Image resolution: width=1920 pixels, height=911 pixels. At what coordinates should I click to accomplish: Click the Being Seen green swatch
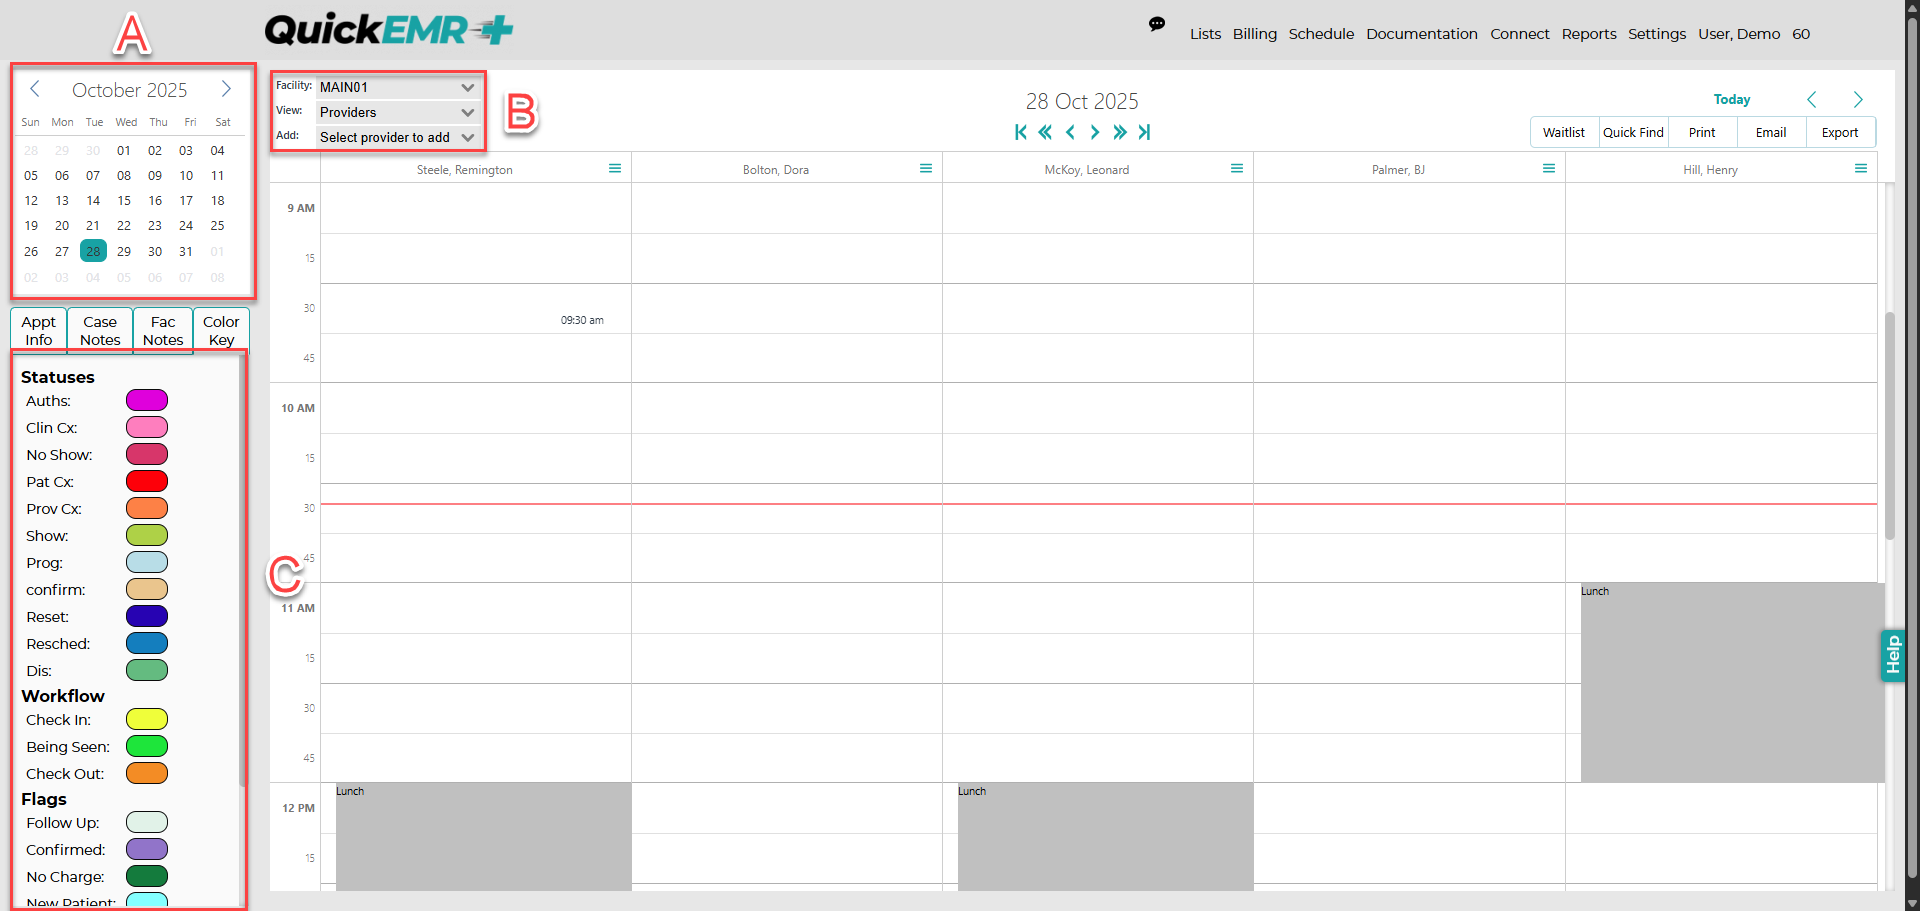(147, 746)
